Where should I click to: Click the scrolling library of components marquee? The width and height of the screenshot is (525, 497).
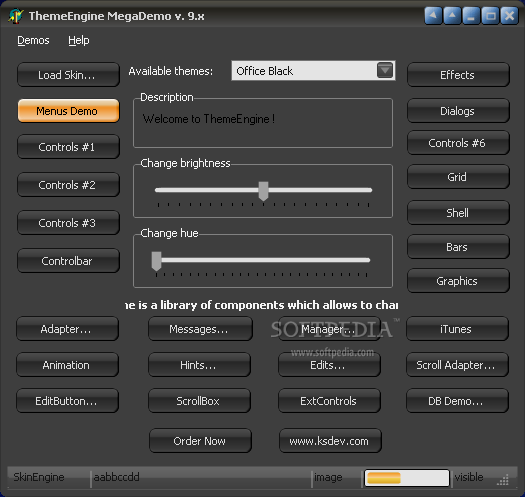pyautogui.click(x=261, y=305)
